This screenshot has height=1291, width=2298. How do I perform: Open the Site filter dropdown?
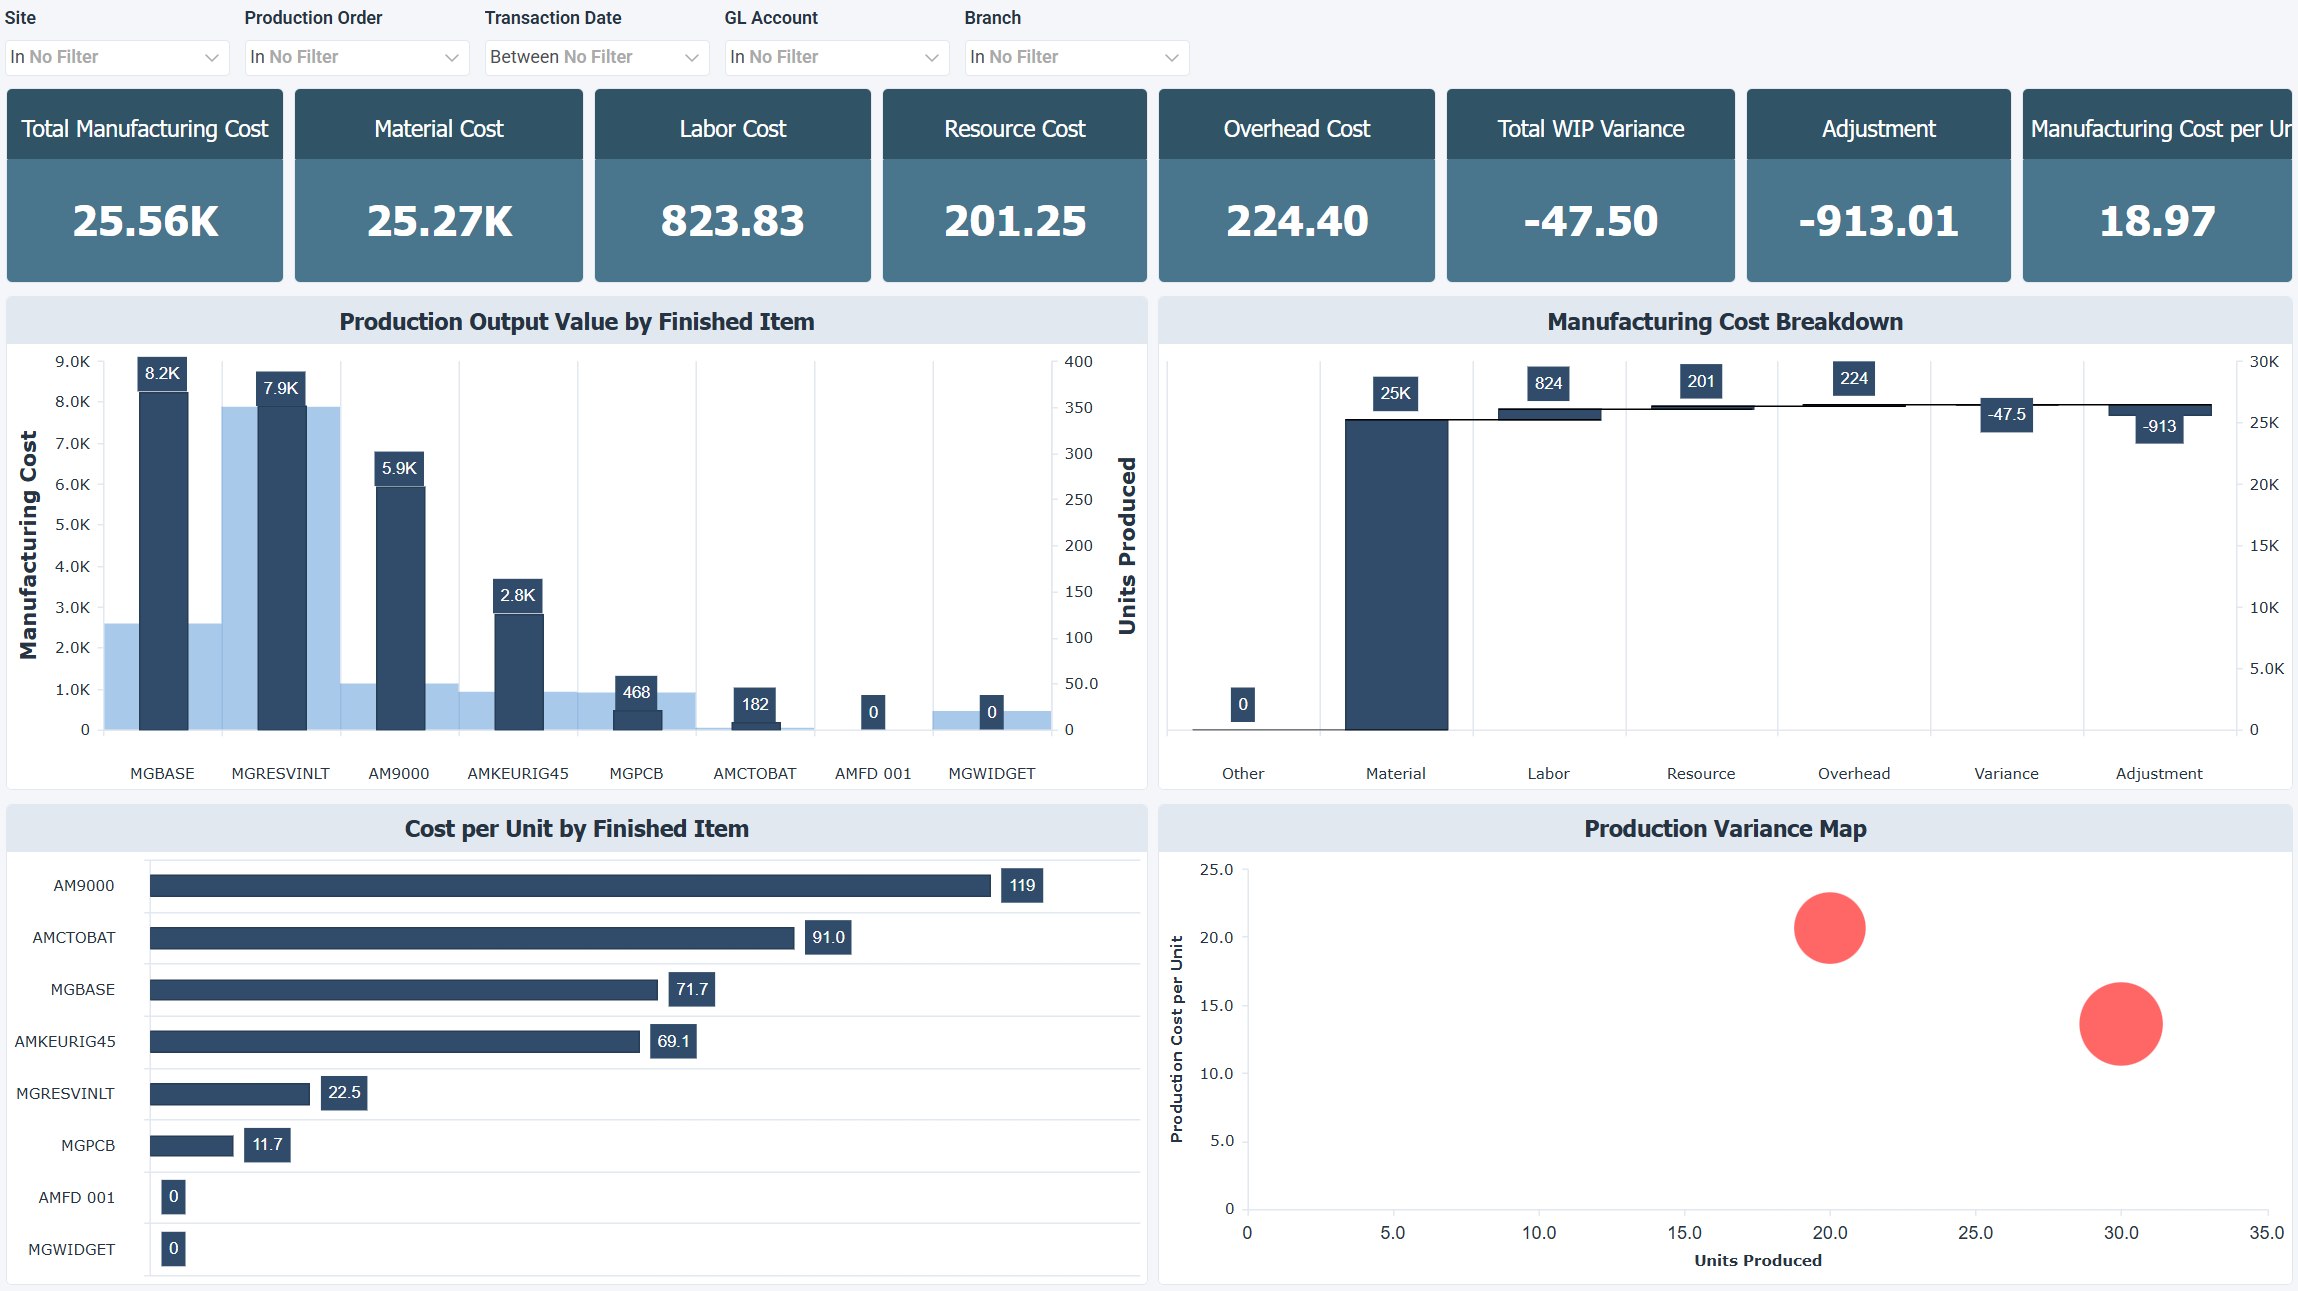116,57
